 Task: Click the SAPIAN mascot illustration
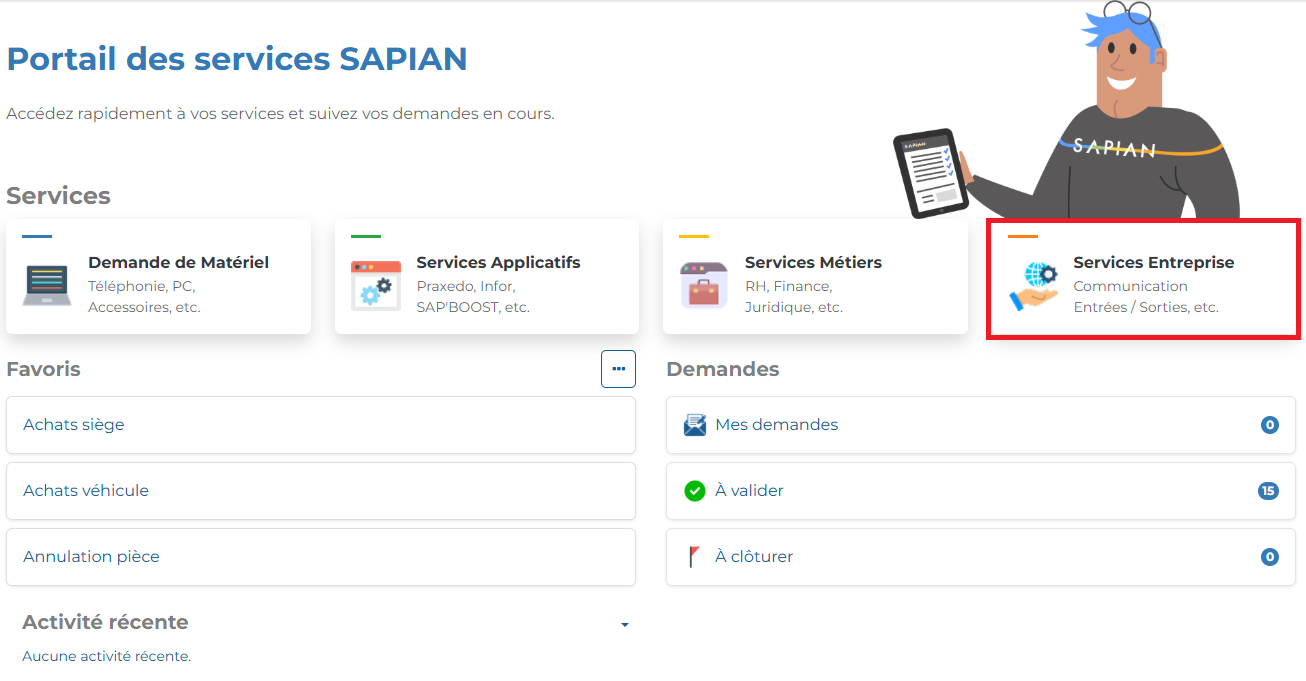coord(1068,110)
